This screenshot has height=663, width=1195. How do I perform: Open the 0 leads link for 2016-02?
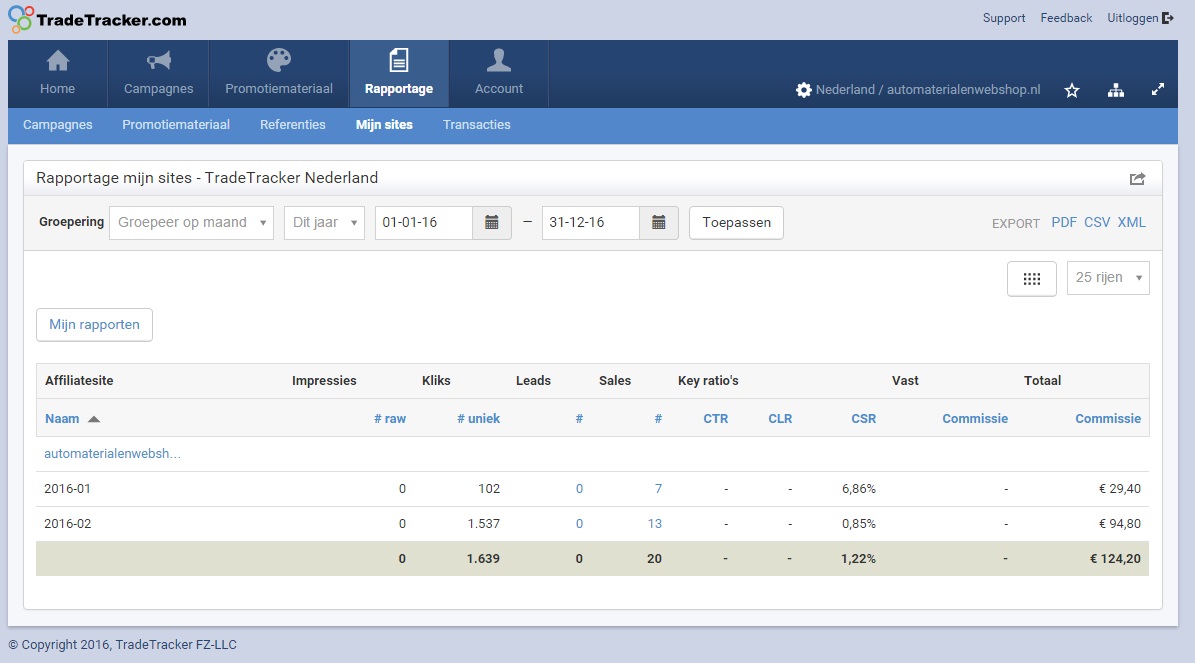(579, 524)
